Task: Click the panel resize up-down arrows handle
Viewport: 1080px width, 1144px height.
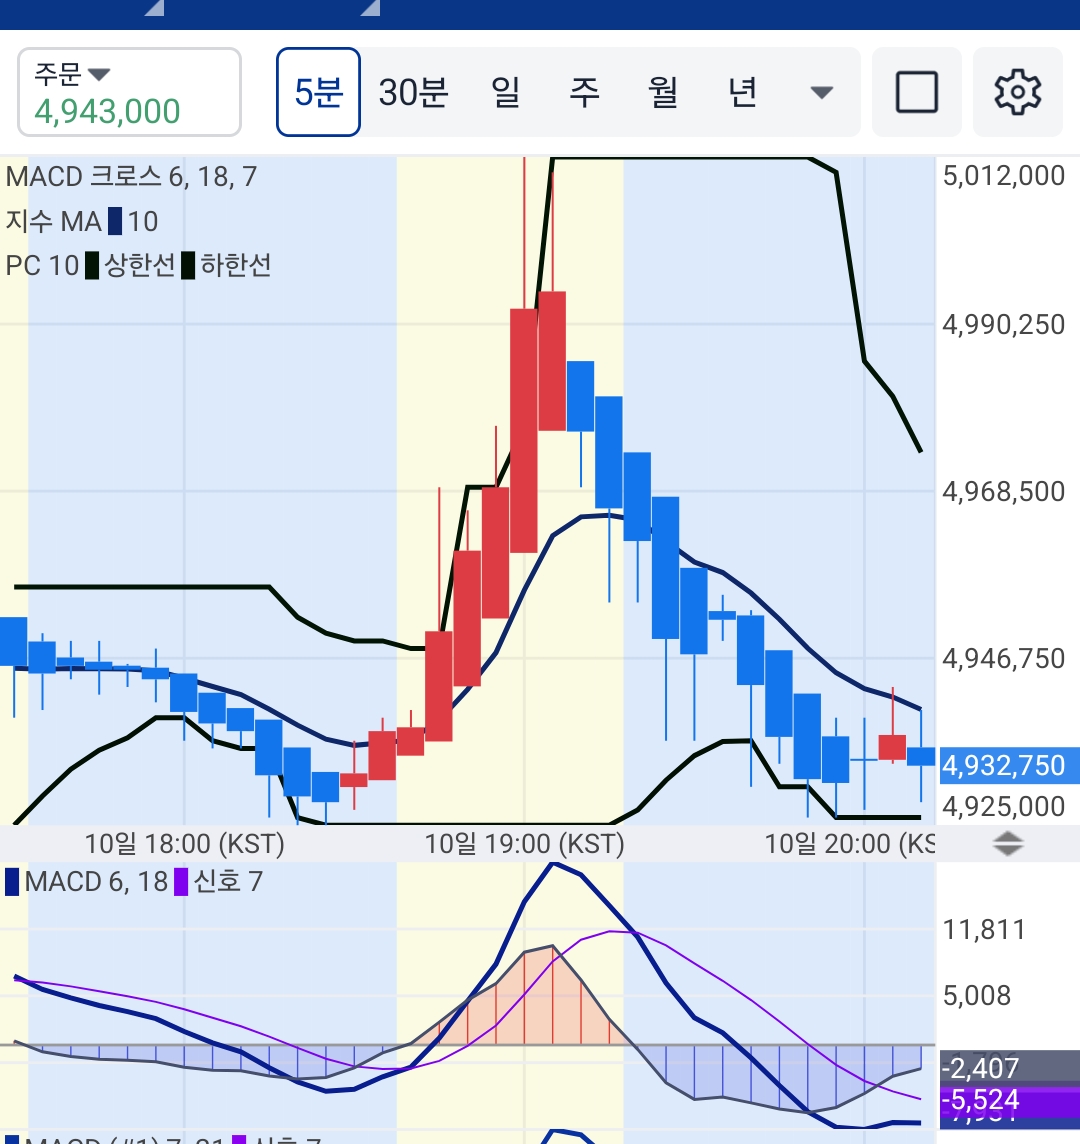Action: (x=1008, y=844)
